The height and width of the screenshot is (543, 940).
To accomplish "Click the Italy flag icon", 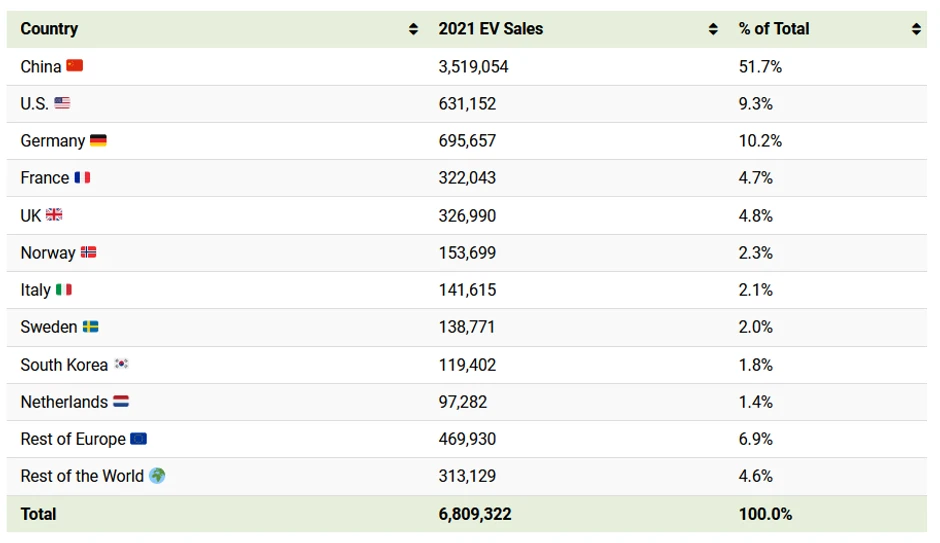I will point(64,290).
